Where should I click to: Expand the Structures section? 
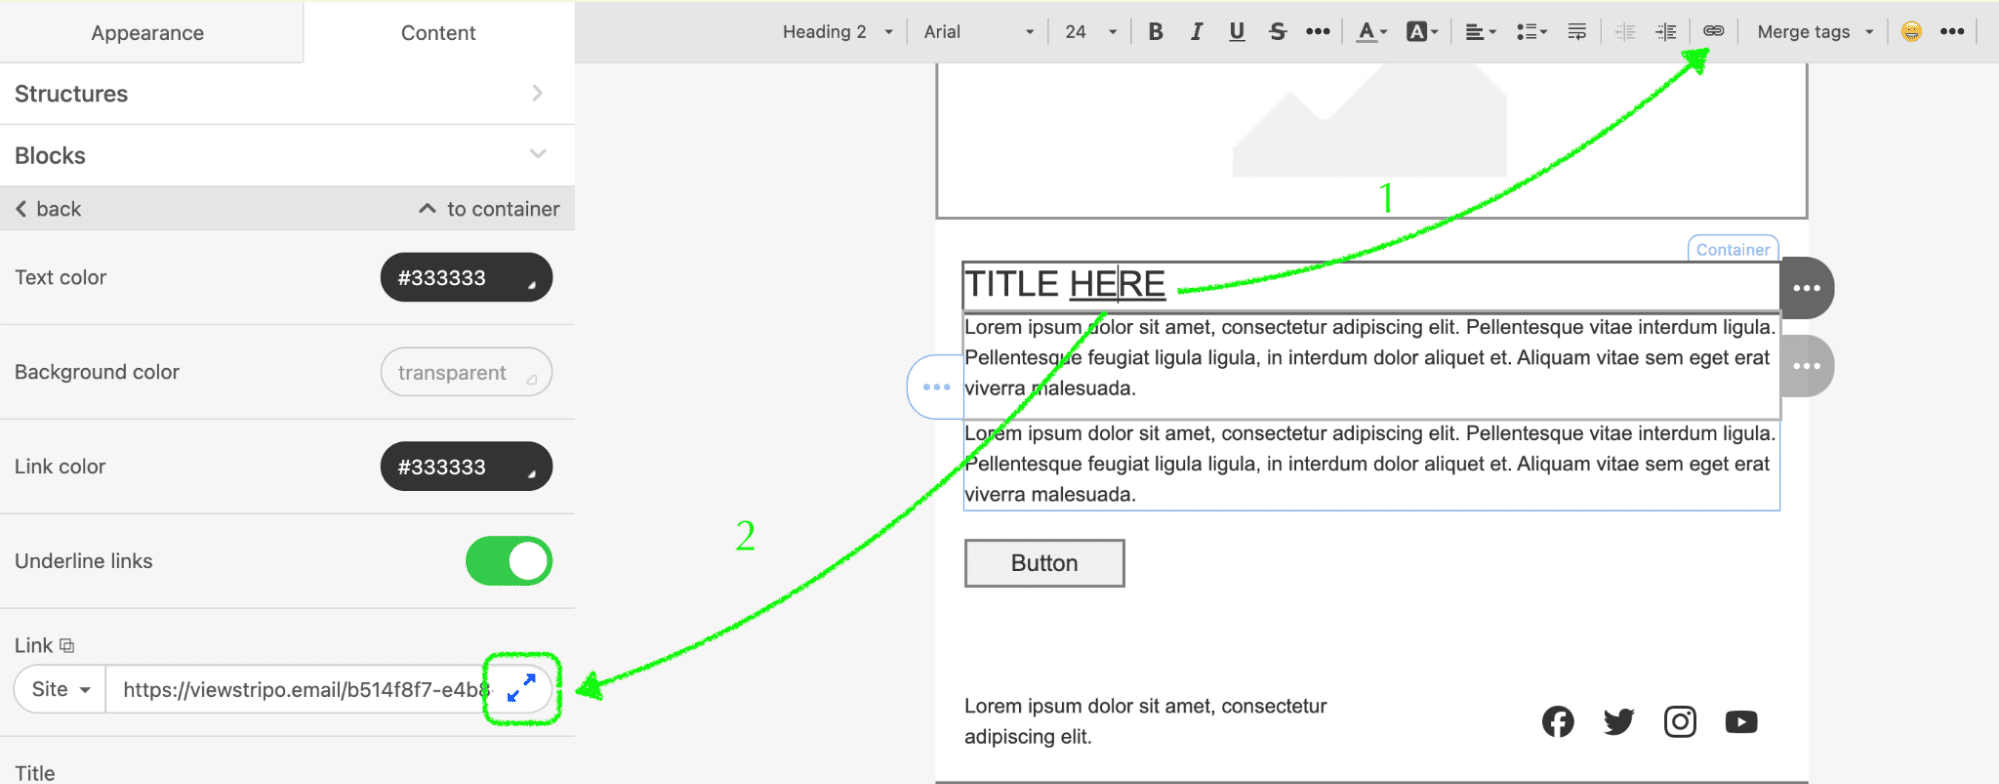coord(287,94)
